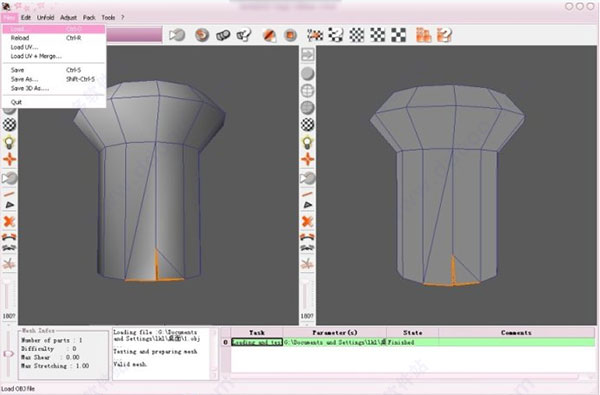This screenshot has width=600, height=395.
Task: Click the bottom-left vertical panel slider
Action: click(x=8, y=354)
